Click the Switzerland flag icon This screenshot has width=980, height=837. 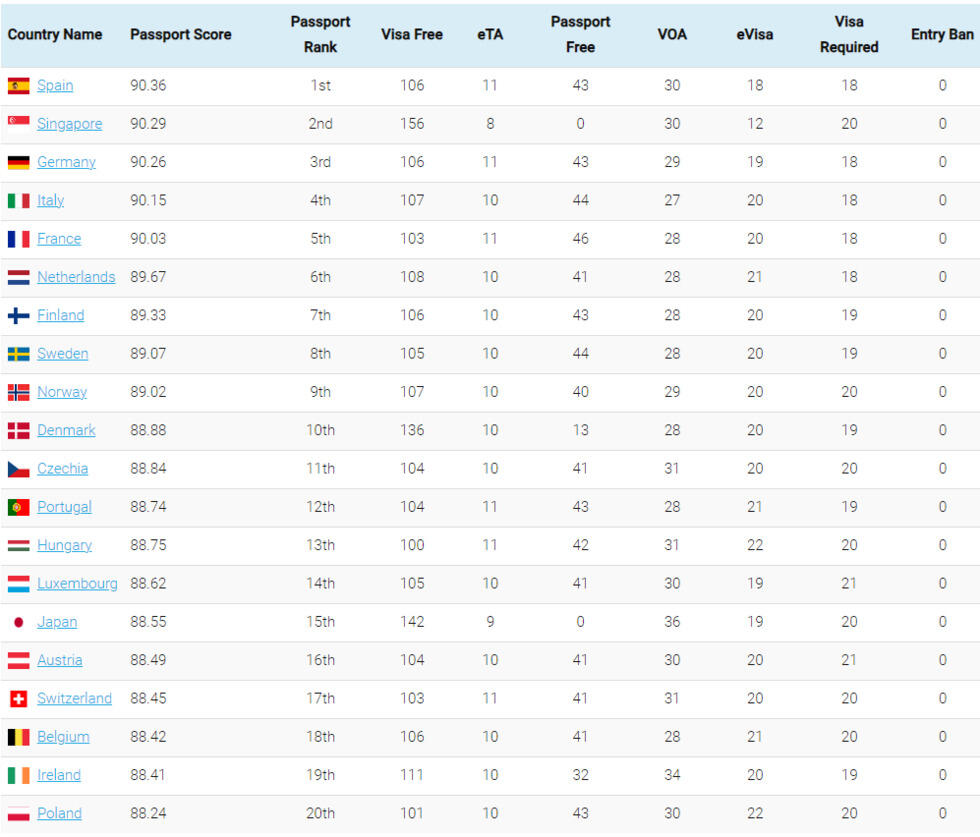click(x=18, y=699)
